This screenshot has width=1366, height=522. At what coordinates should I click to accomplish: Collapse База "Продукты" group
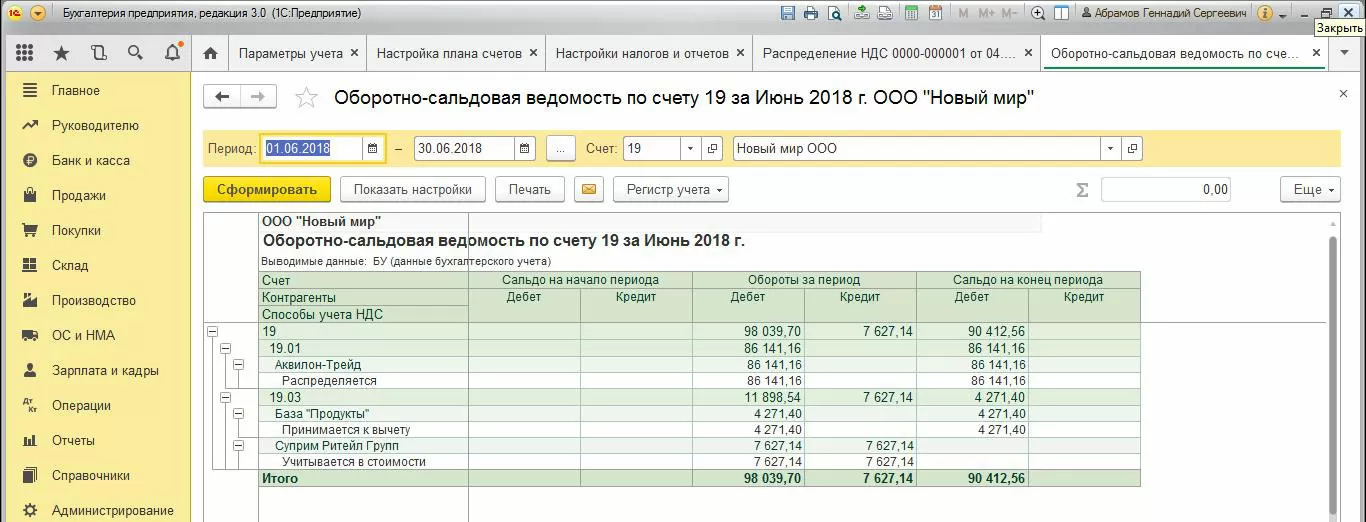point(238,413)
